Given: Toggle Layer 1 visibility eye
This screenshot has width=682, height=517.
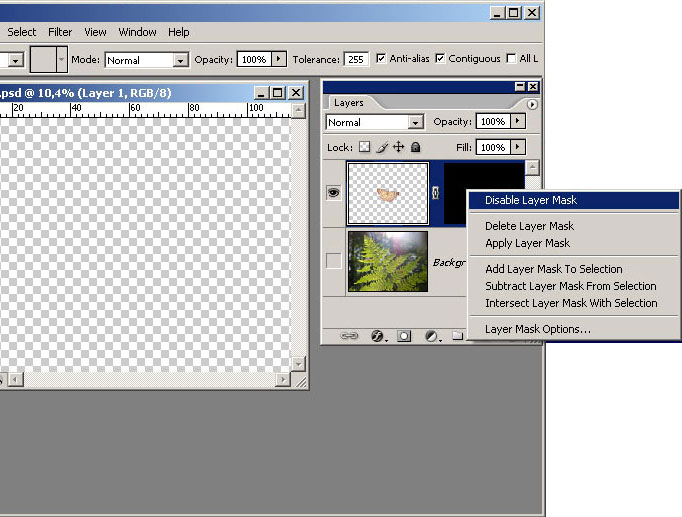Looking at the screenshot, I should [x=334, y=192].
